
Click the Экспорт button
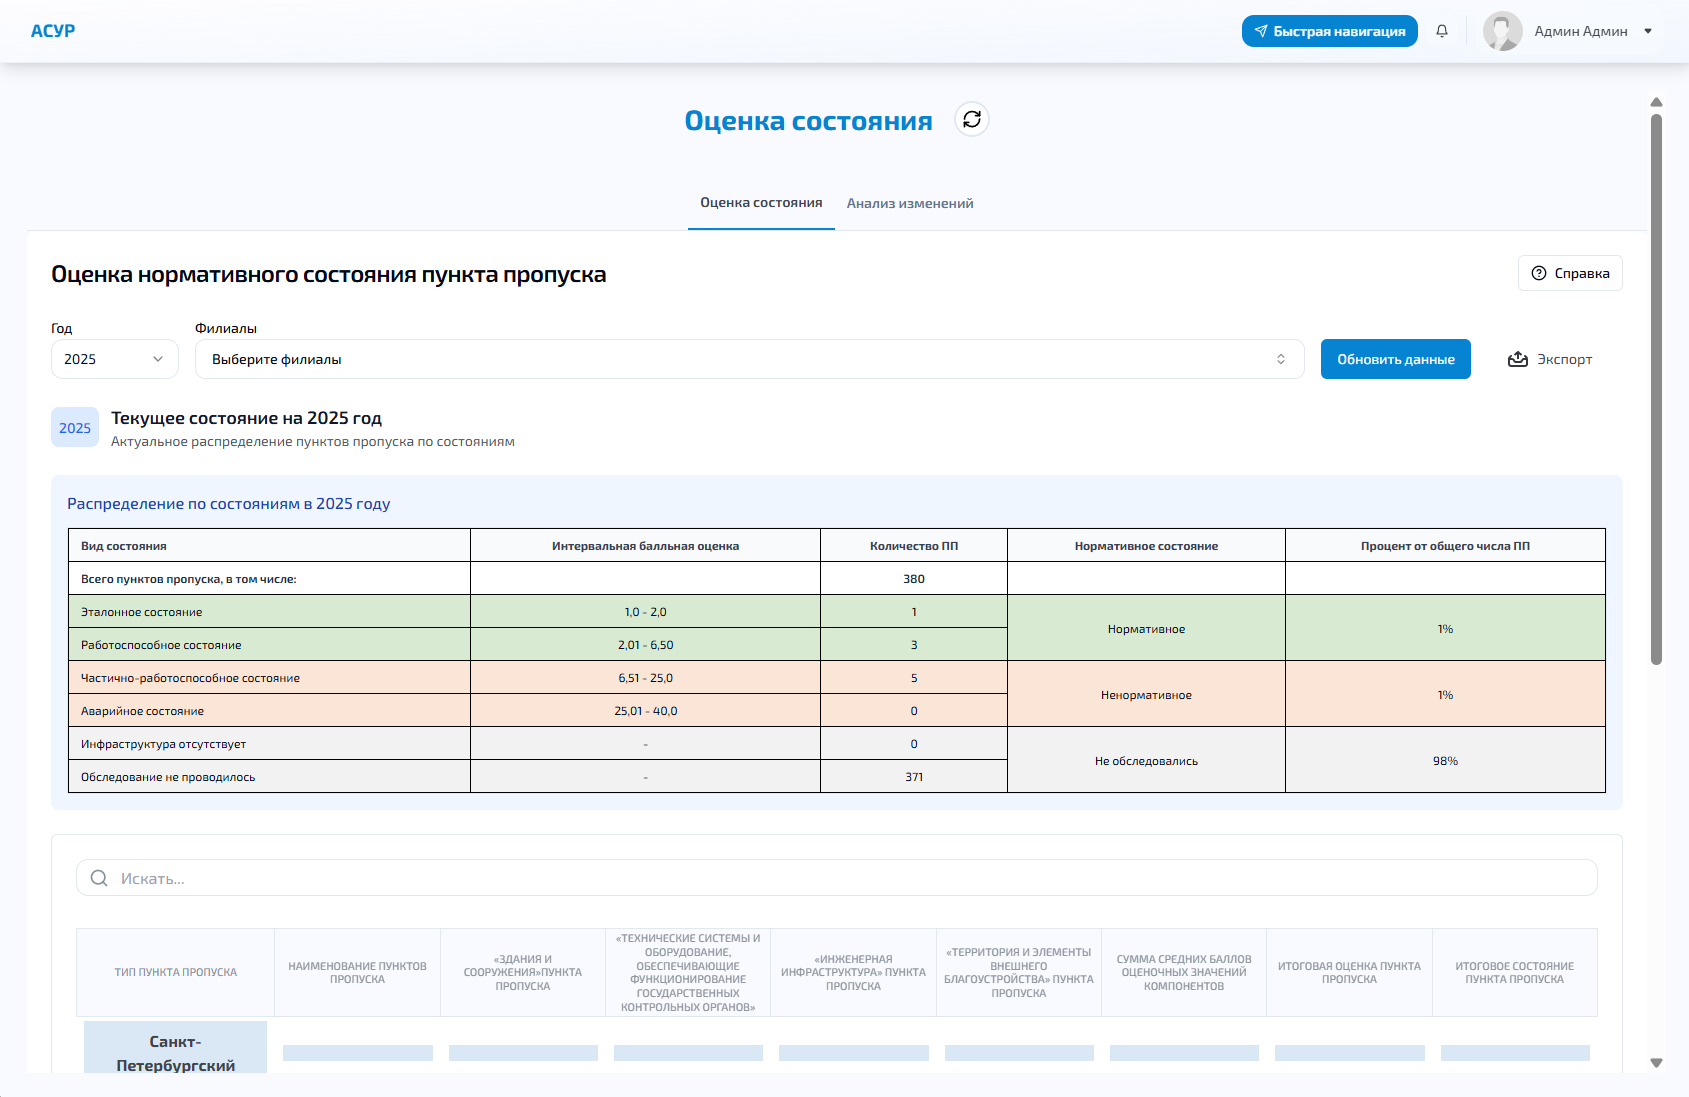click(x=1550, y=359)
